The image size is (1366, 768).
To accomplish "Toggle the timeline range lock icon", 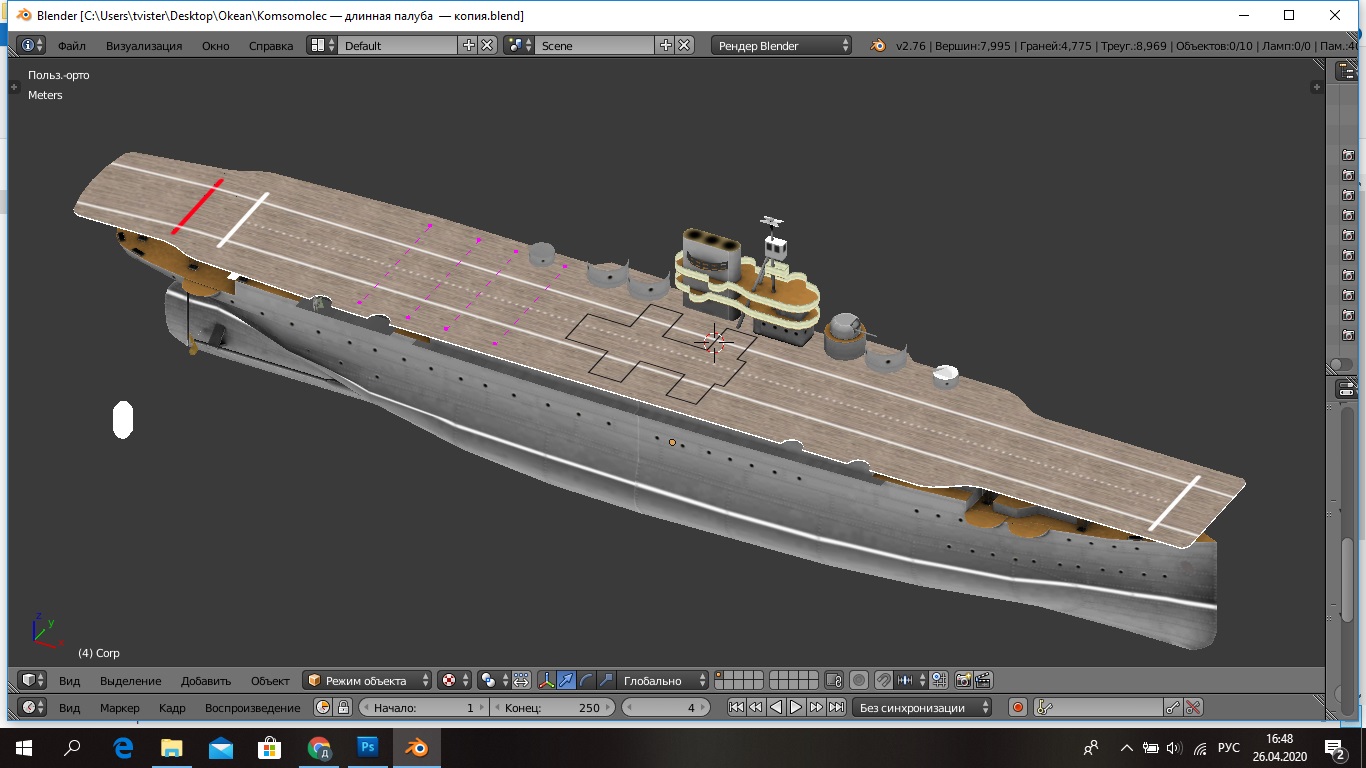I will (x=343, y=707).
